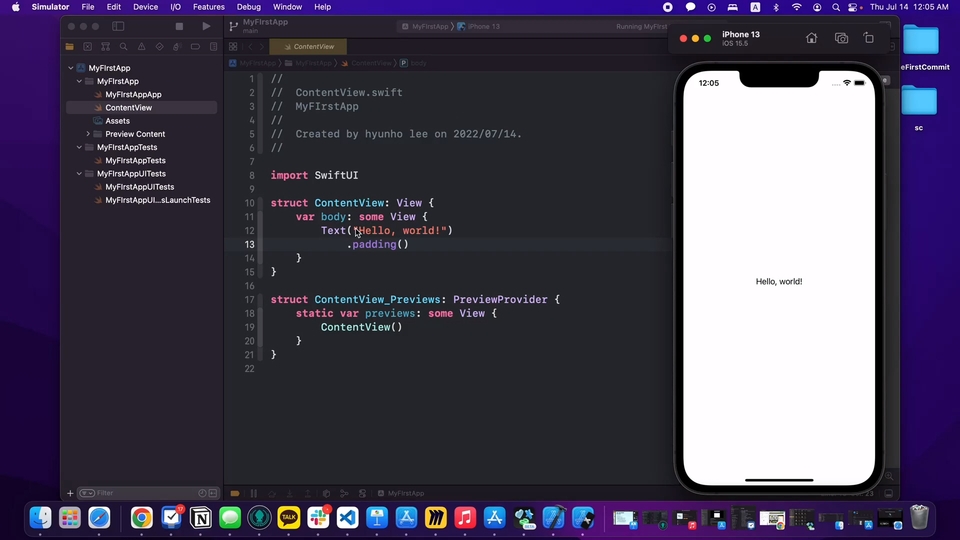Go forward in editor history

tap(261, 47)
